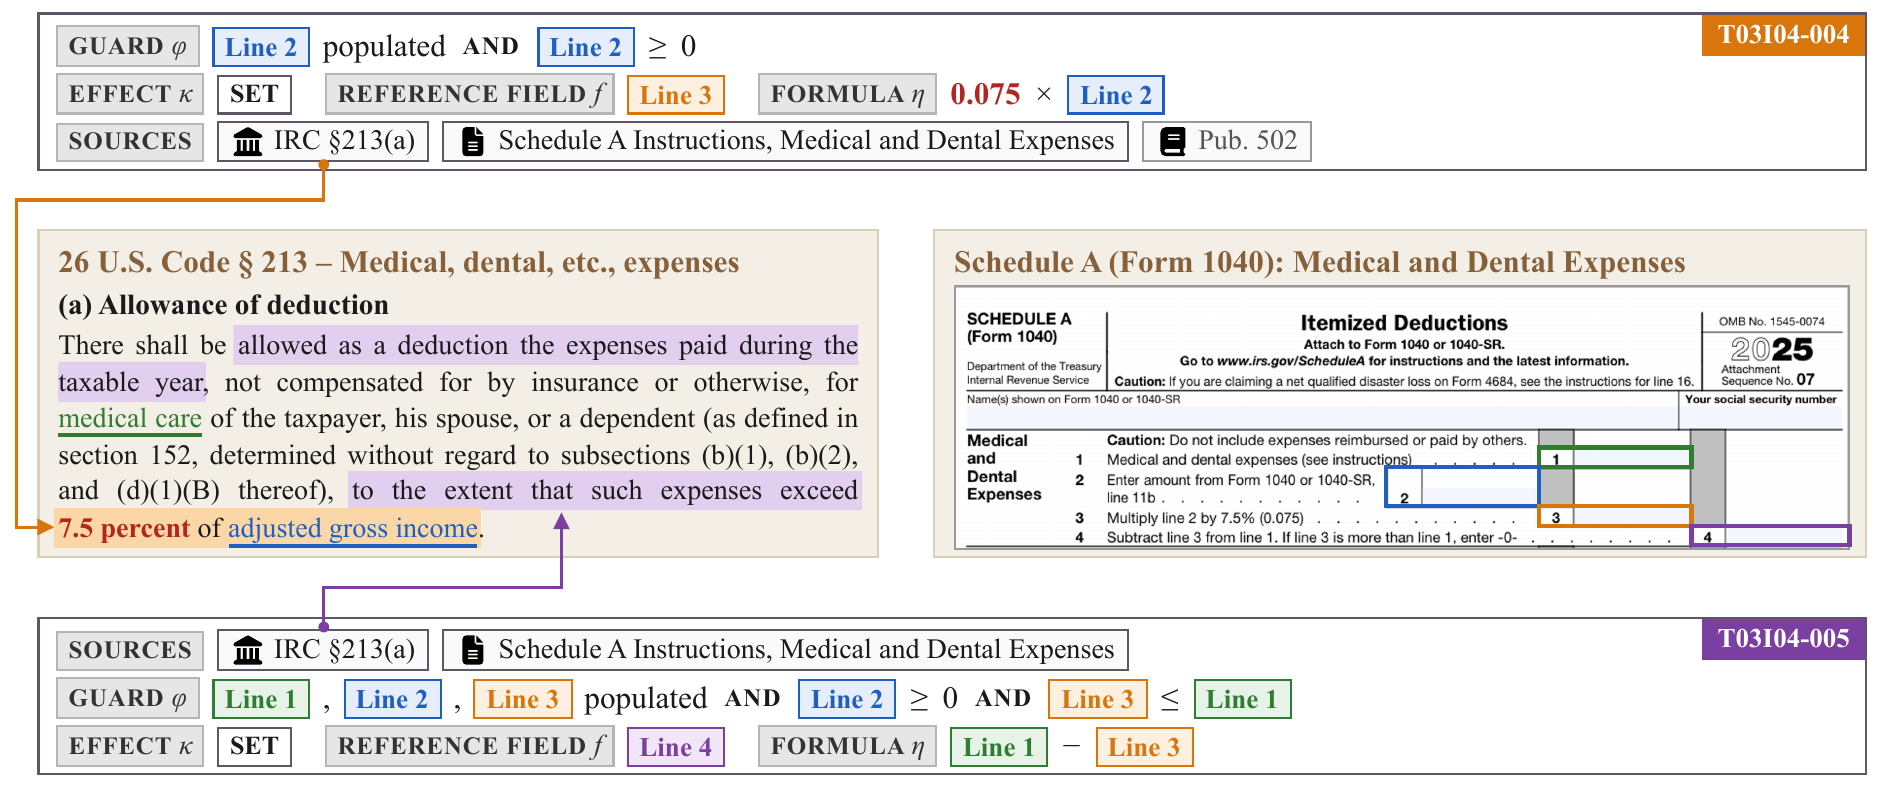Screen dimensions: 1881x789
Task: Click the '7.5 percent' highlighted text
Action: [124, 528]
